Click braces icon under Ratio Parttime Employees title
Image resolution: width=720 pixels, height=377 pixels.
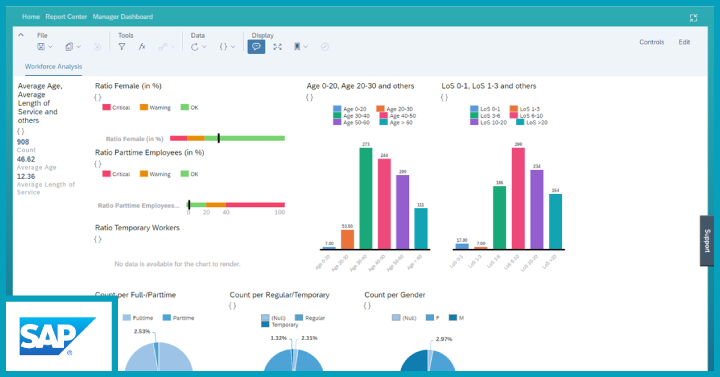tap(98, 164)
